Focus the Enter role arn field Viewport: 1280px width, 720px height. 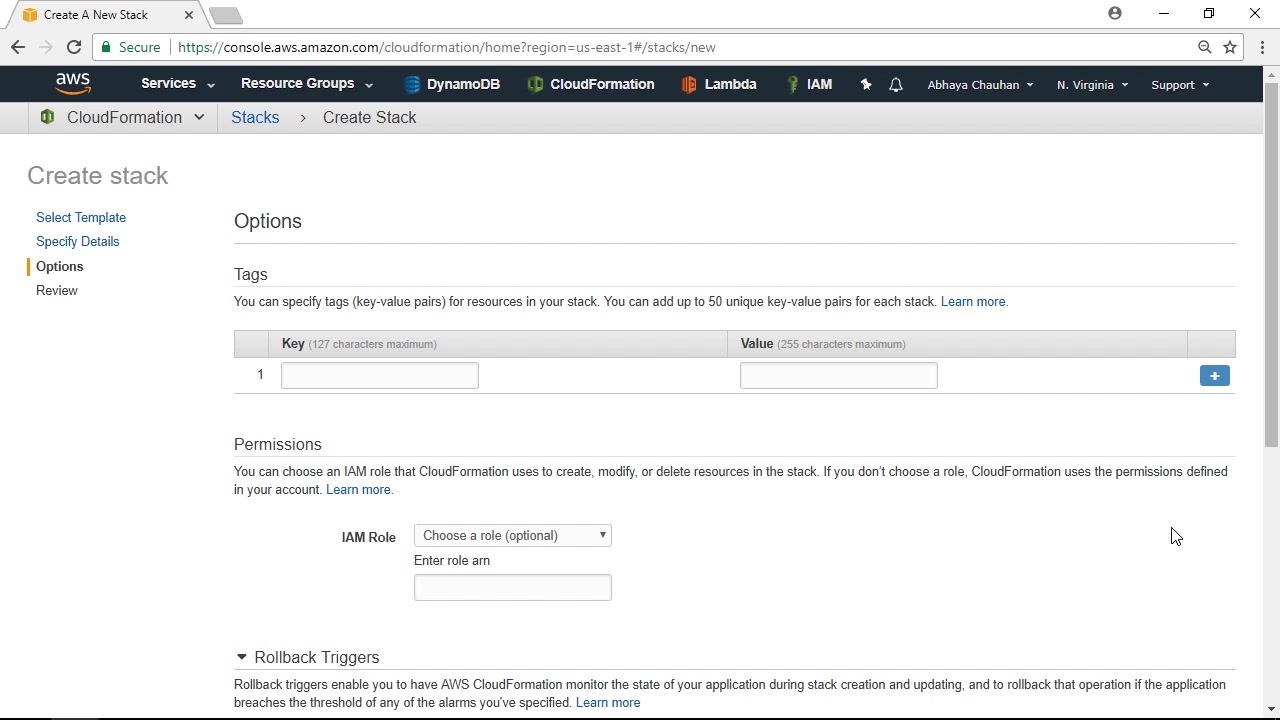512,587
